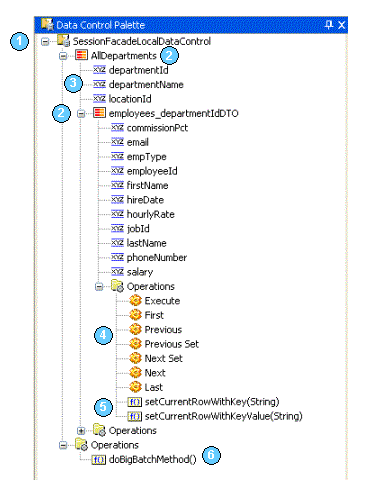Click the hourlyRate attribute icon
The image size is (373, 503).
117,214
